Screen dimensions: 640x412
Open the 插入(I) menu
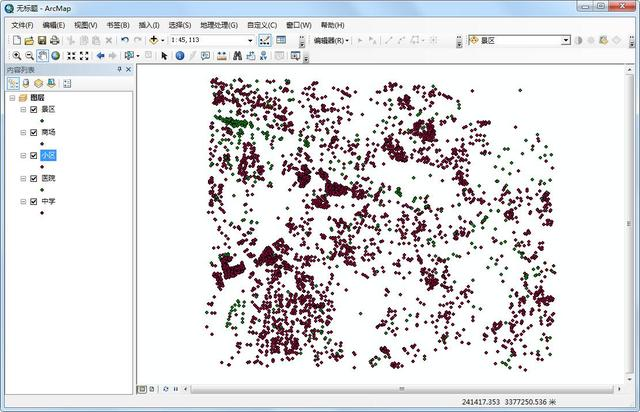[149, 25]
